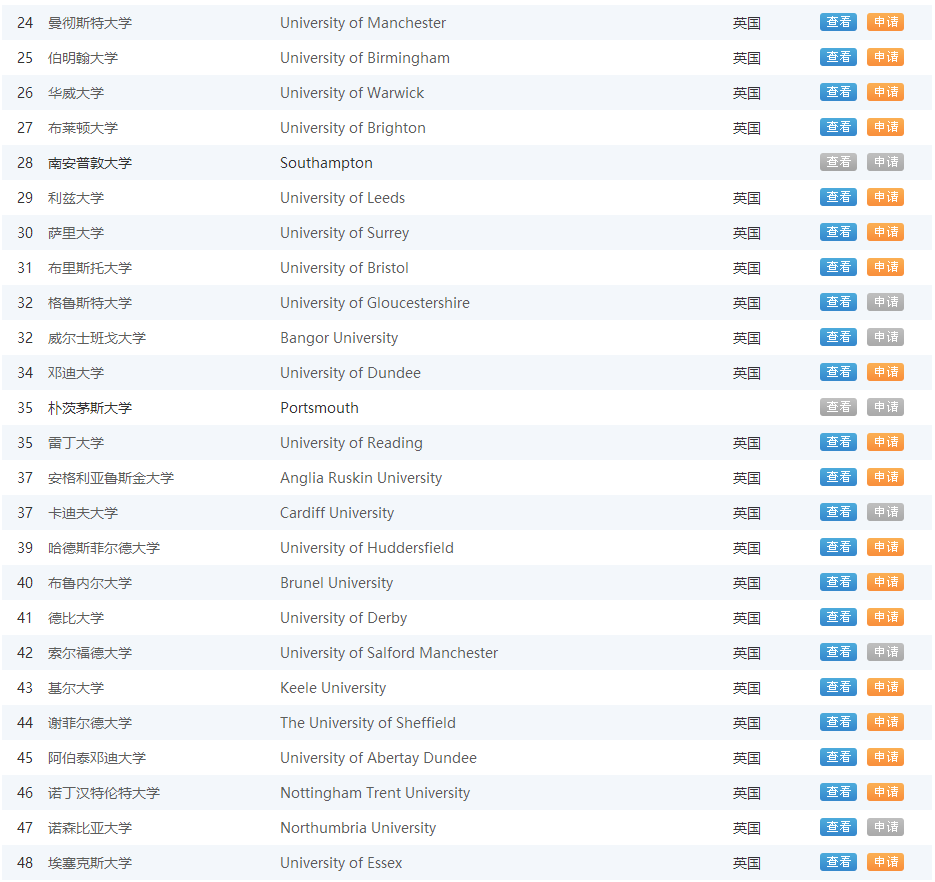Click the name 伯明翰大学
This screenshot has width=935, height=882.
tap(83, 58)
